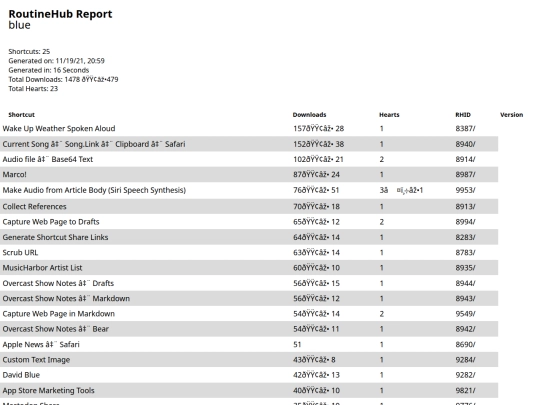Select "Make Audio from Article Body" shortcut name
540x405 pixels.
[94, 190]
